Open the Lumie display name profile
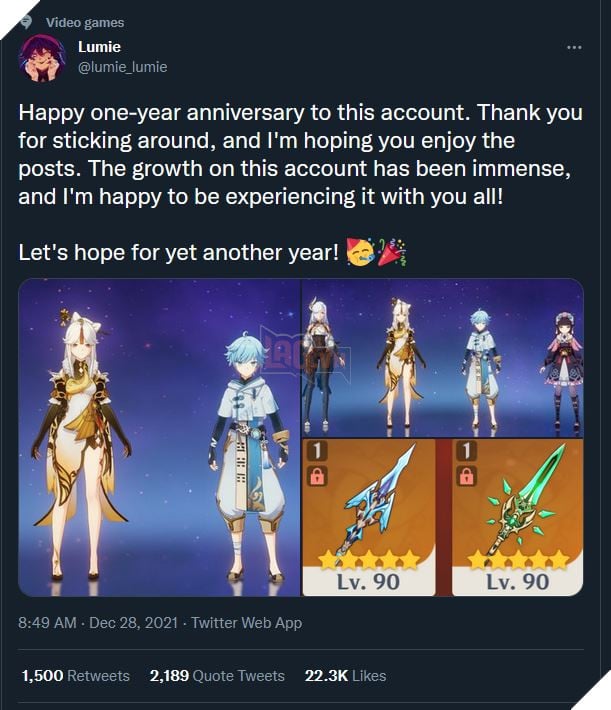This screenshot has height=710, width=611. pos(99,47)
